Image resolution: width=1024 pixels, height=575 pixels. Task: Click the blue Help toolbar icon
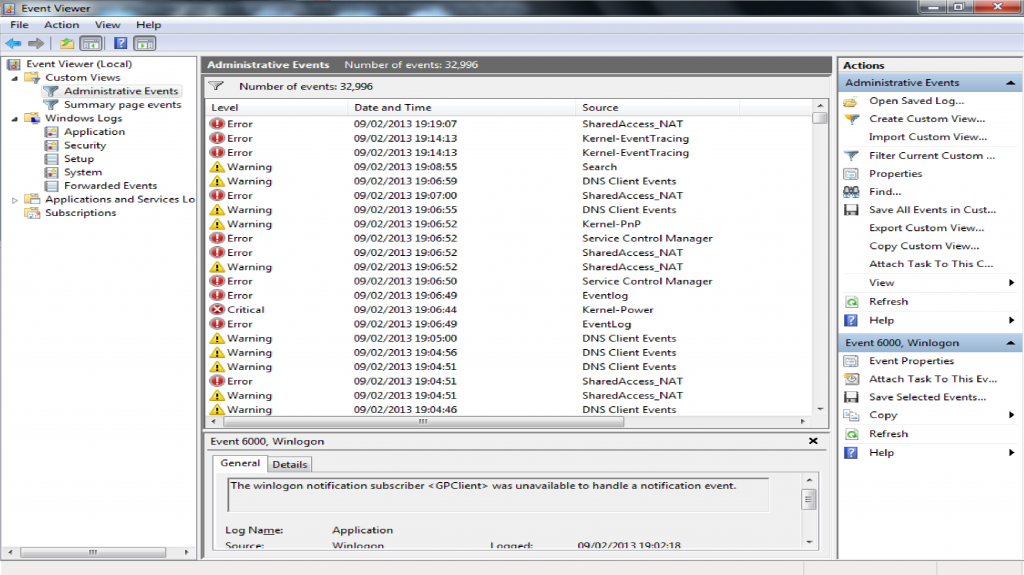[121, 44]
